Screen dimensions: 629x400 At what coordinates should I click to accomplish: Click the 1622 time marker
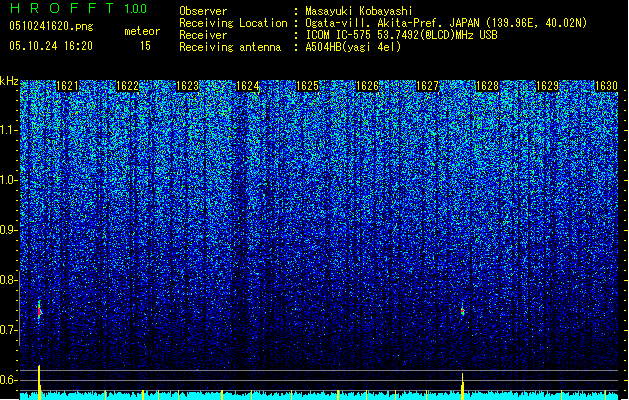pyautogui.click(x=127, y=86)
